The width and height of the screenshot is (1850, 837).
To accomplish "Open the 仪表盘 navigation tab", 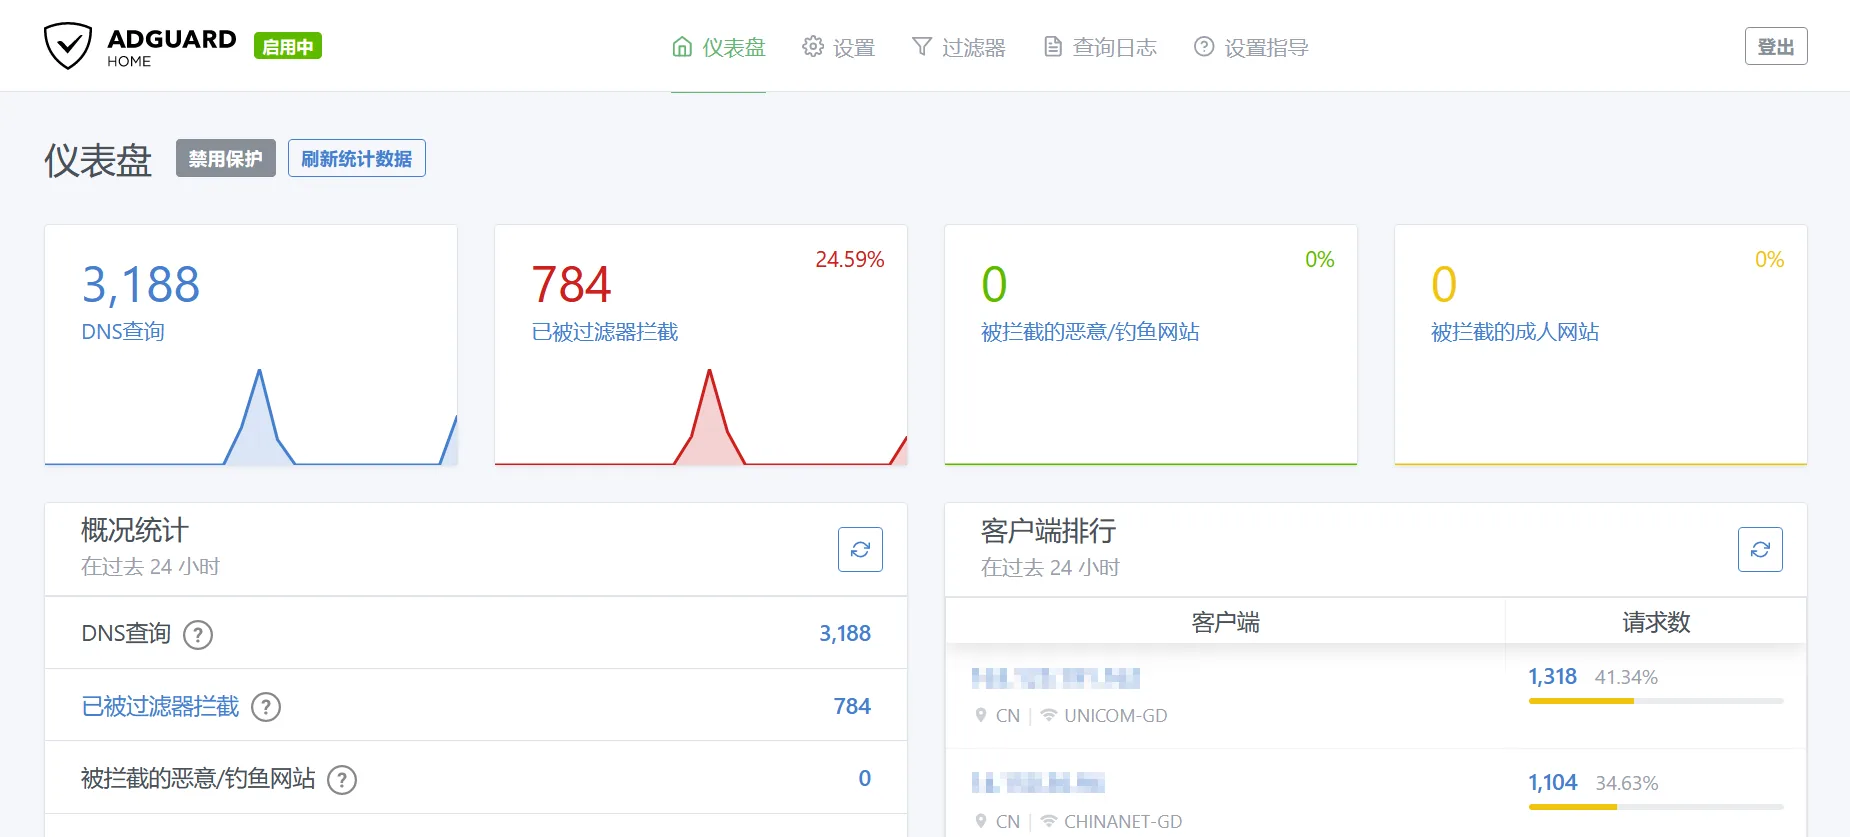I will [x=718, y=47].
